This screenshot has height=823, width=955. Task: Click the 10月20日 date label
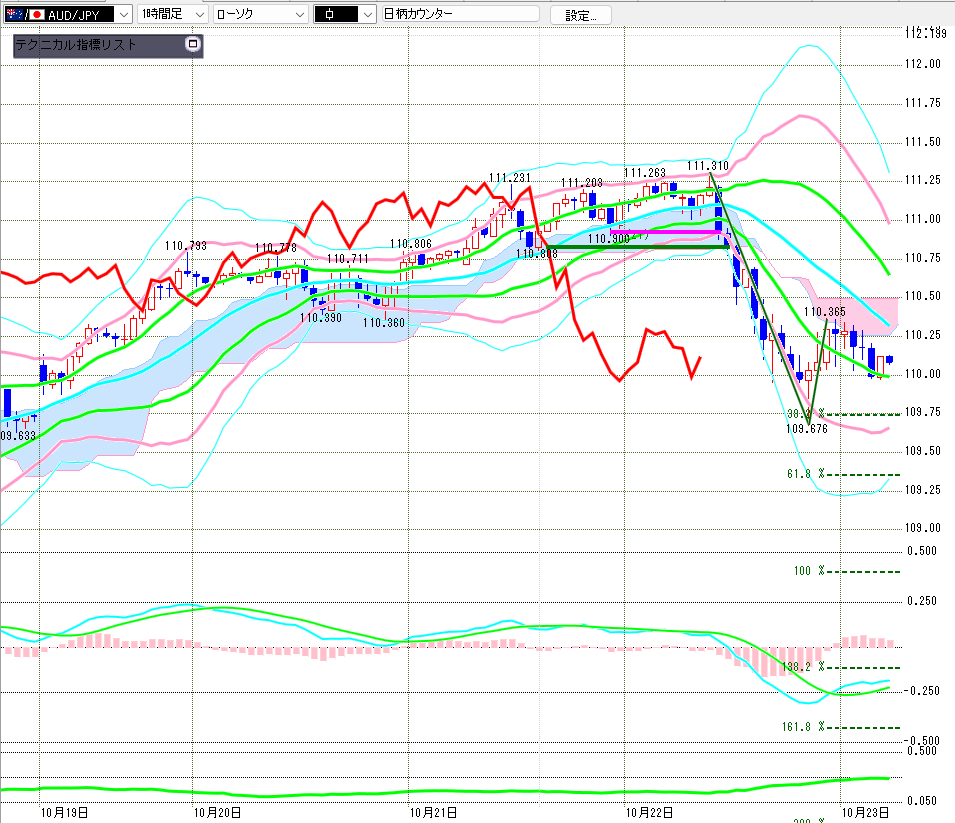click(x=217, y=813)
